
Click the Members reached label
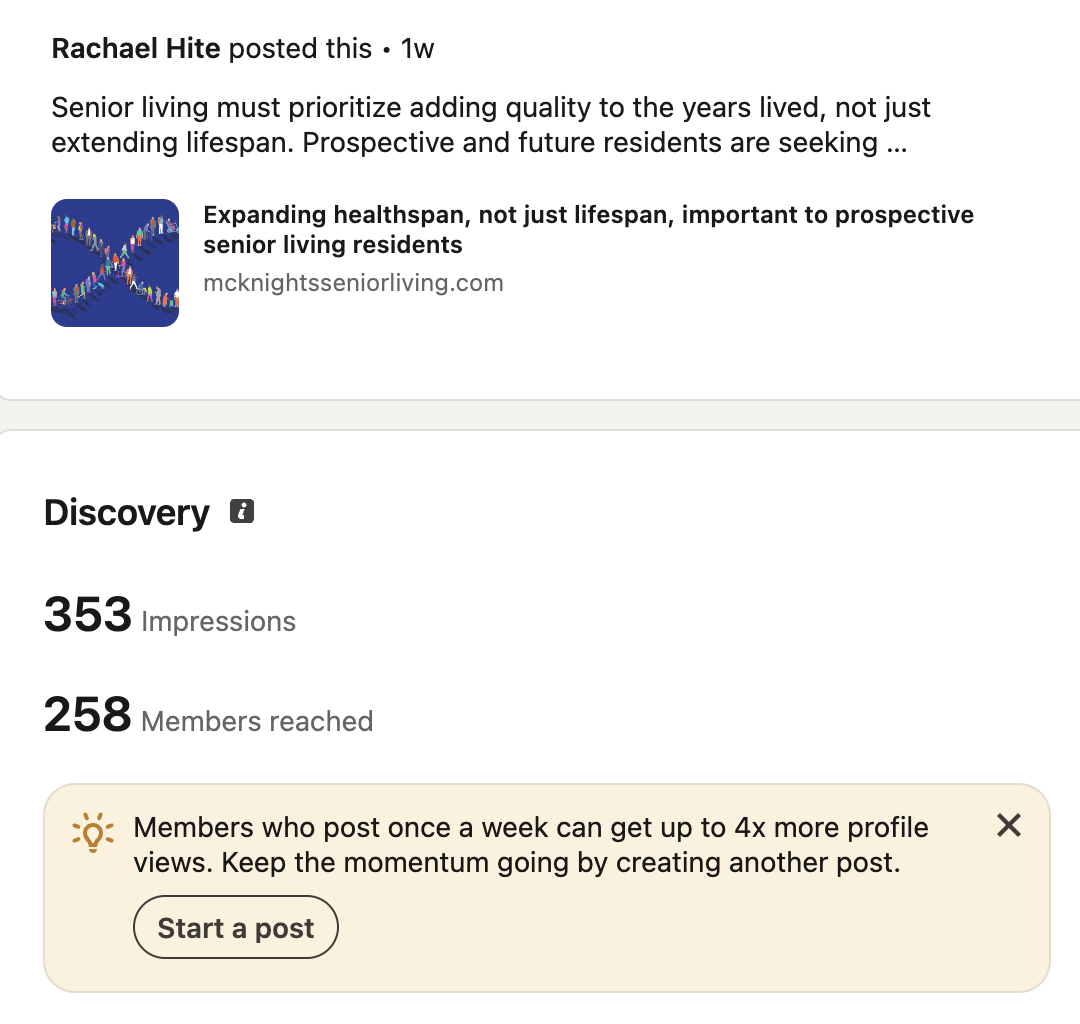(x=257, y=722)
